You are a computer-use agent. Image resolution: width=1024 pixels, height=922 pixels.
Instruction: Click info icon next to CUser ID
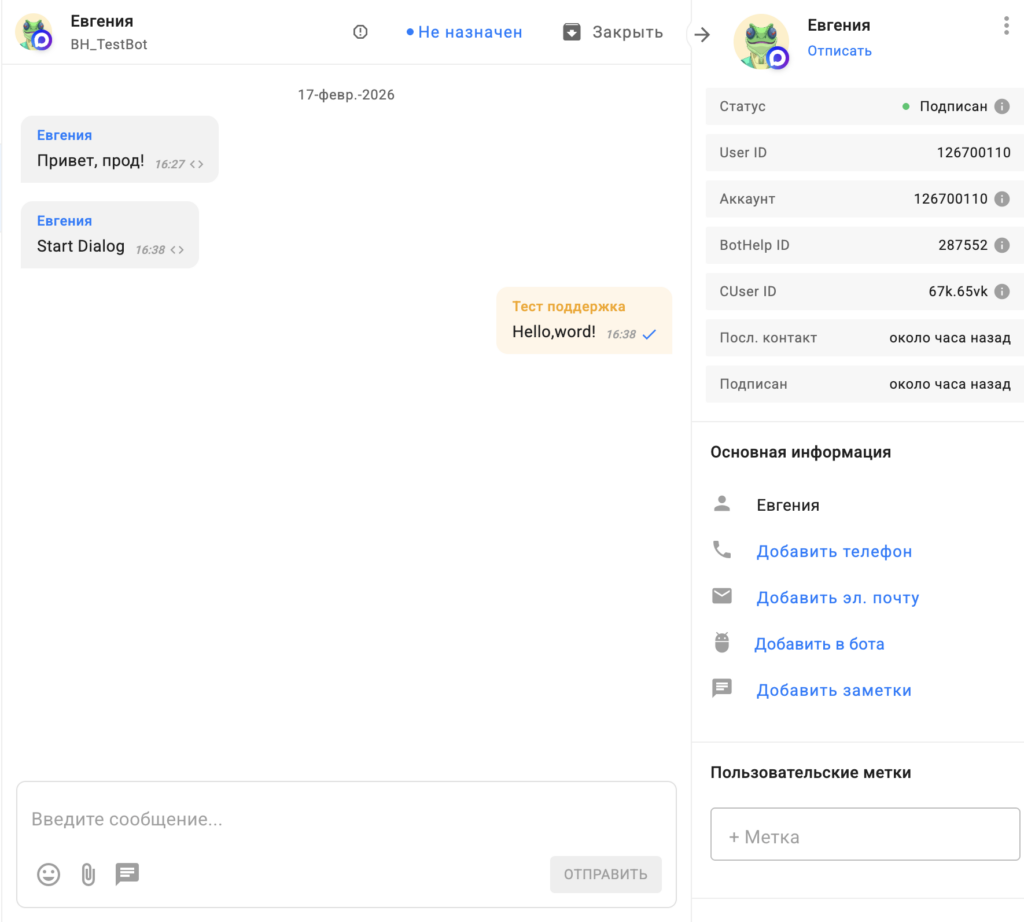tap(1002, 292)
